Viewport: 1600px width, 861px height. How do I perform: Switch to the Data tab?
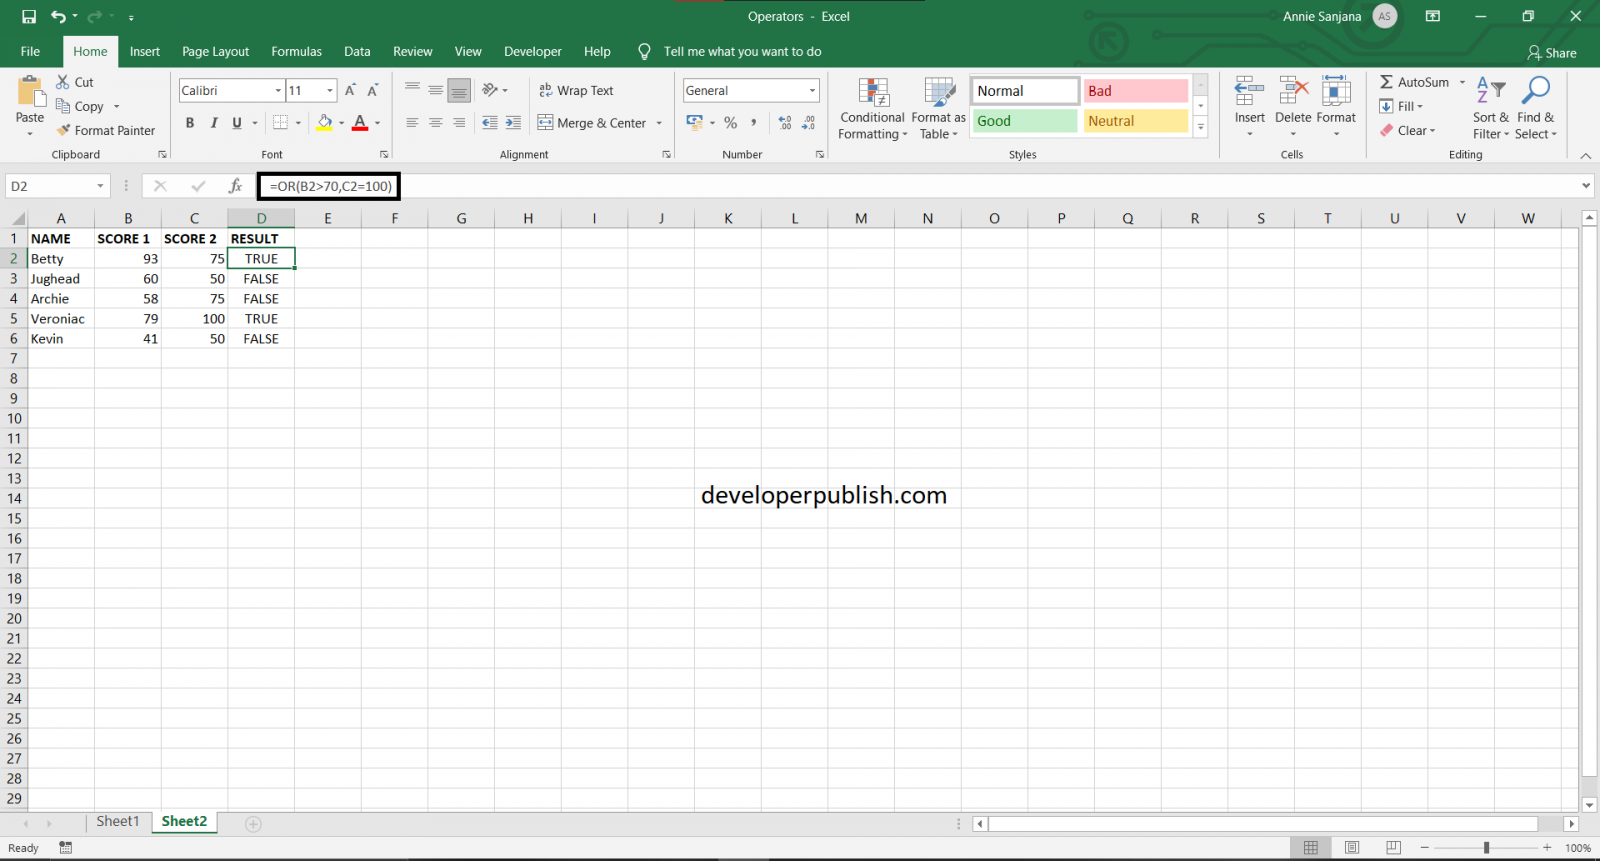pos(357,51)
